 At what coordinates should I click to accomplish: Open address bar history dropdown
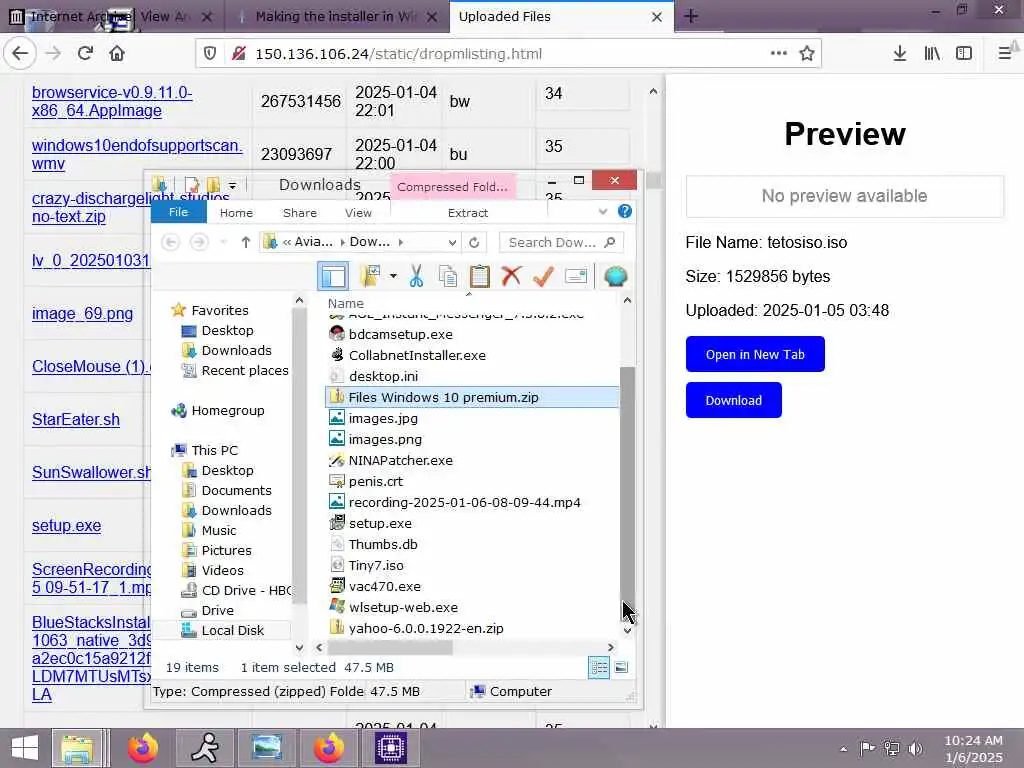(452, 242)
